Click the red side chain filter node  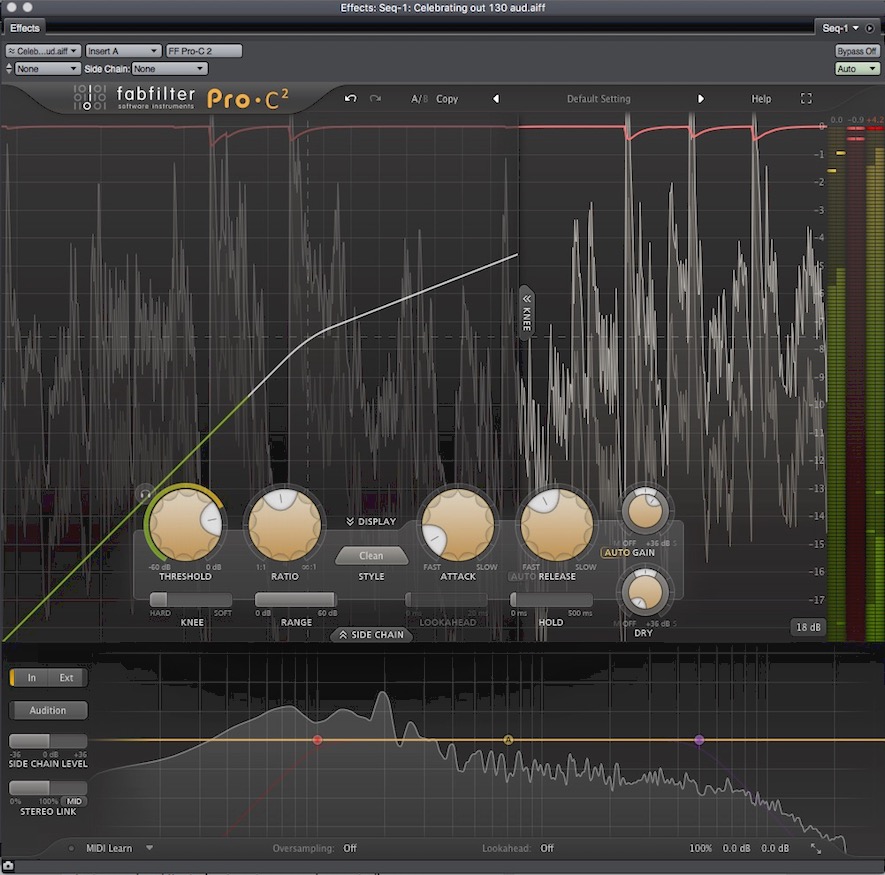317,740
